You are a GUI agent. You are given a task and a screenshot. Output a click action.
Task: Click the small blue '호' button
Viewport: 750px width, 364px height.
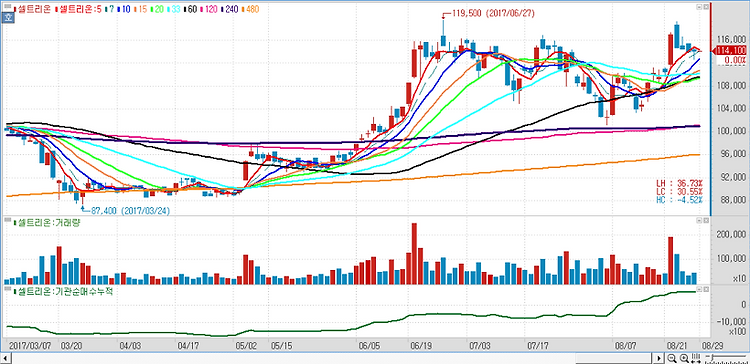point(8,17)
